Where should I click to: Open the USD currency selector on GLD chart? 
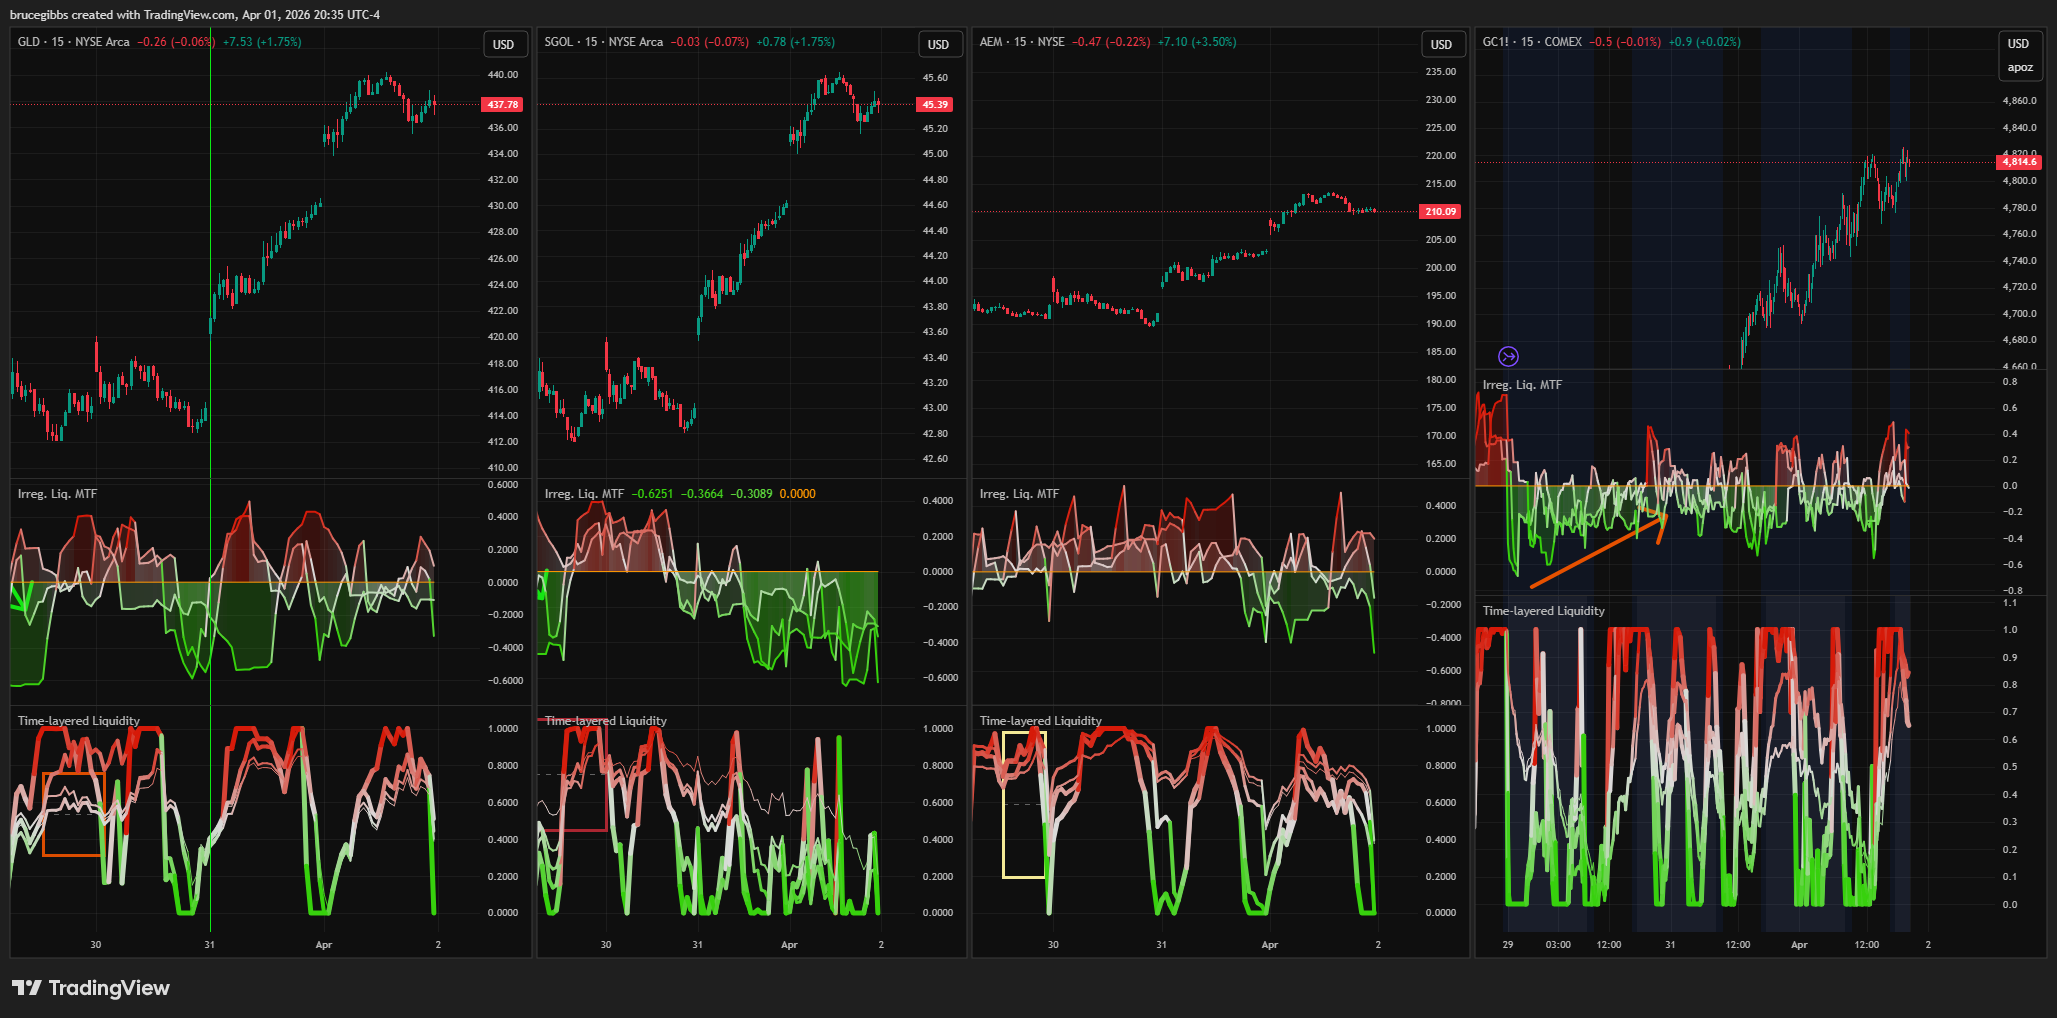(503, 44)
